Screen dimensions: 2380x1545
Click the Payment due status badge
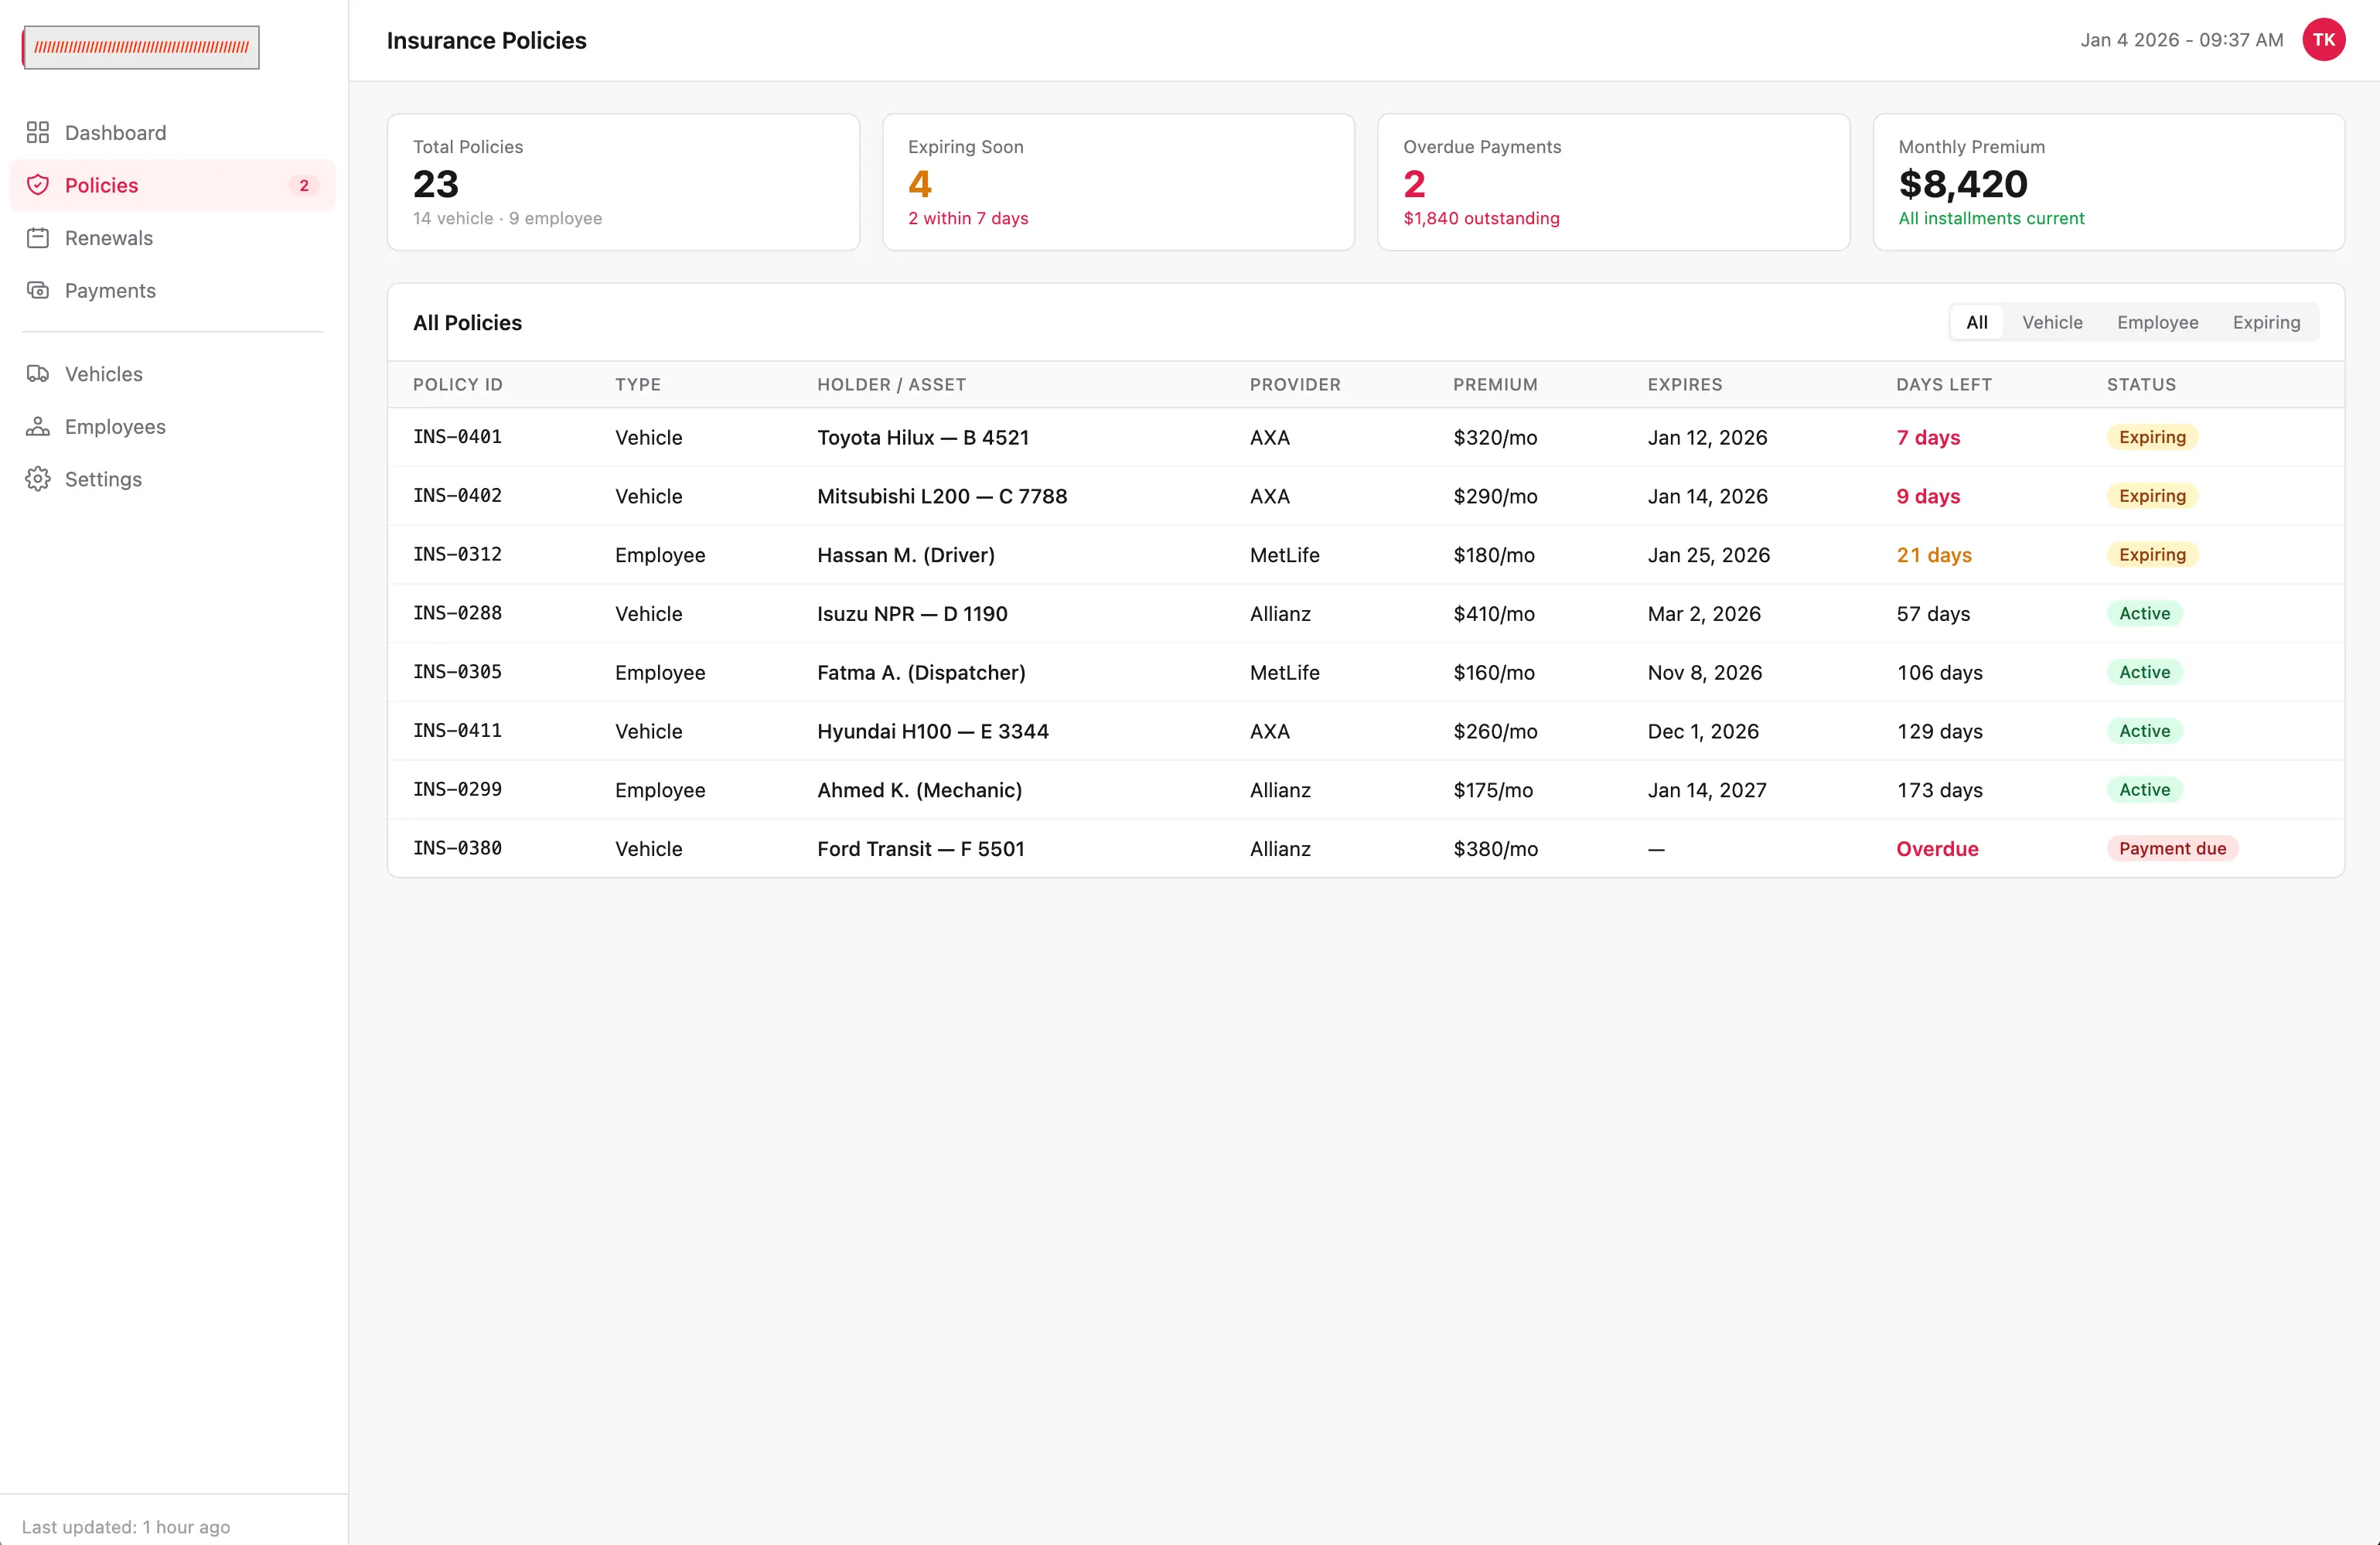click(x=2172, y=848)
